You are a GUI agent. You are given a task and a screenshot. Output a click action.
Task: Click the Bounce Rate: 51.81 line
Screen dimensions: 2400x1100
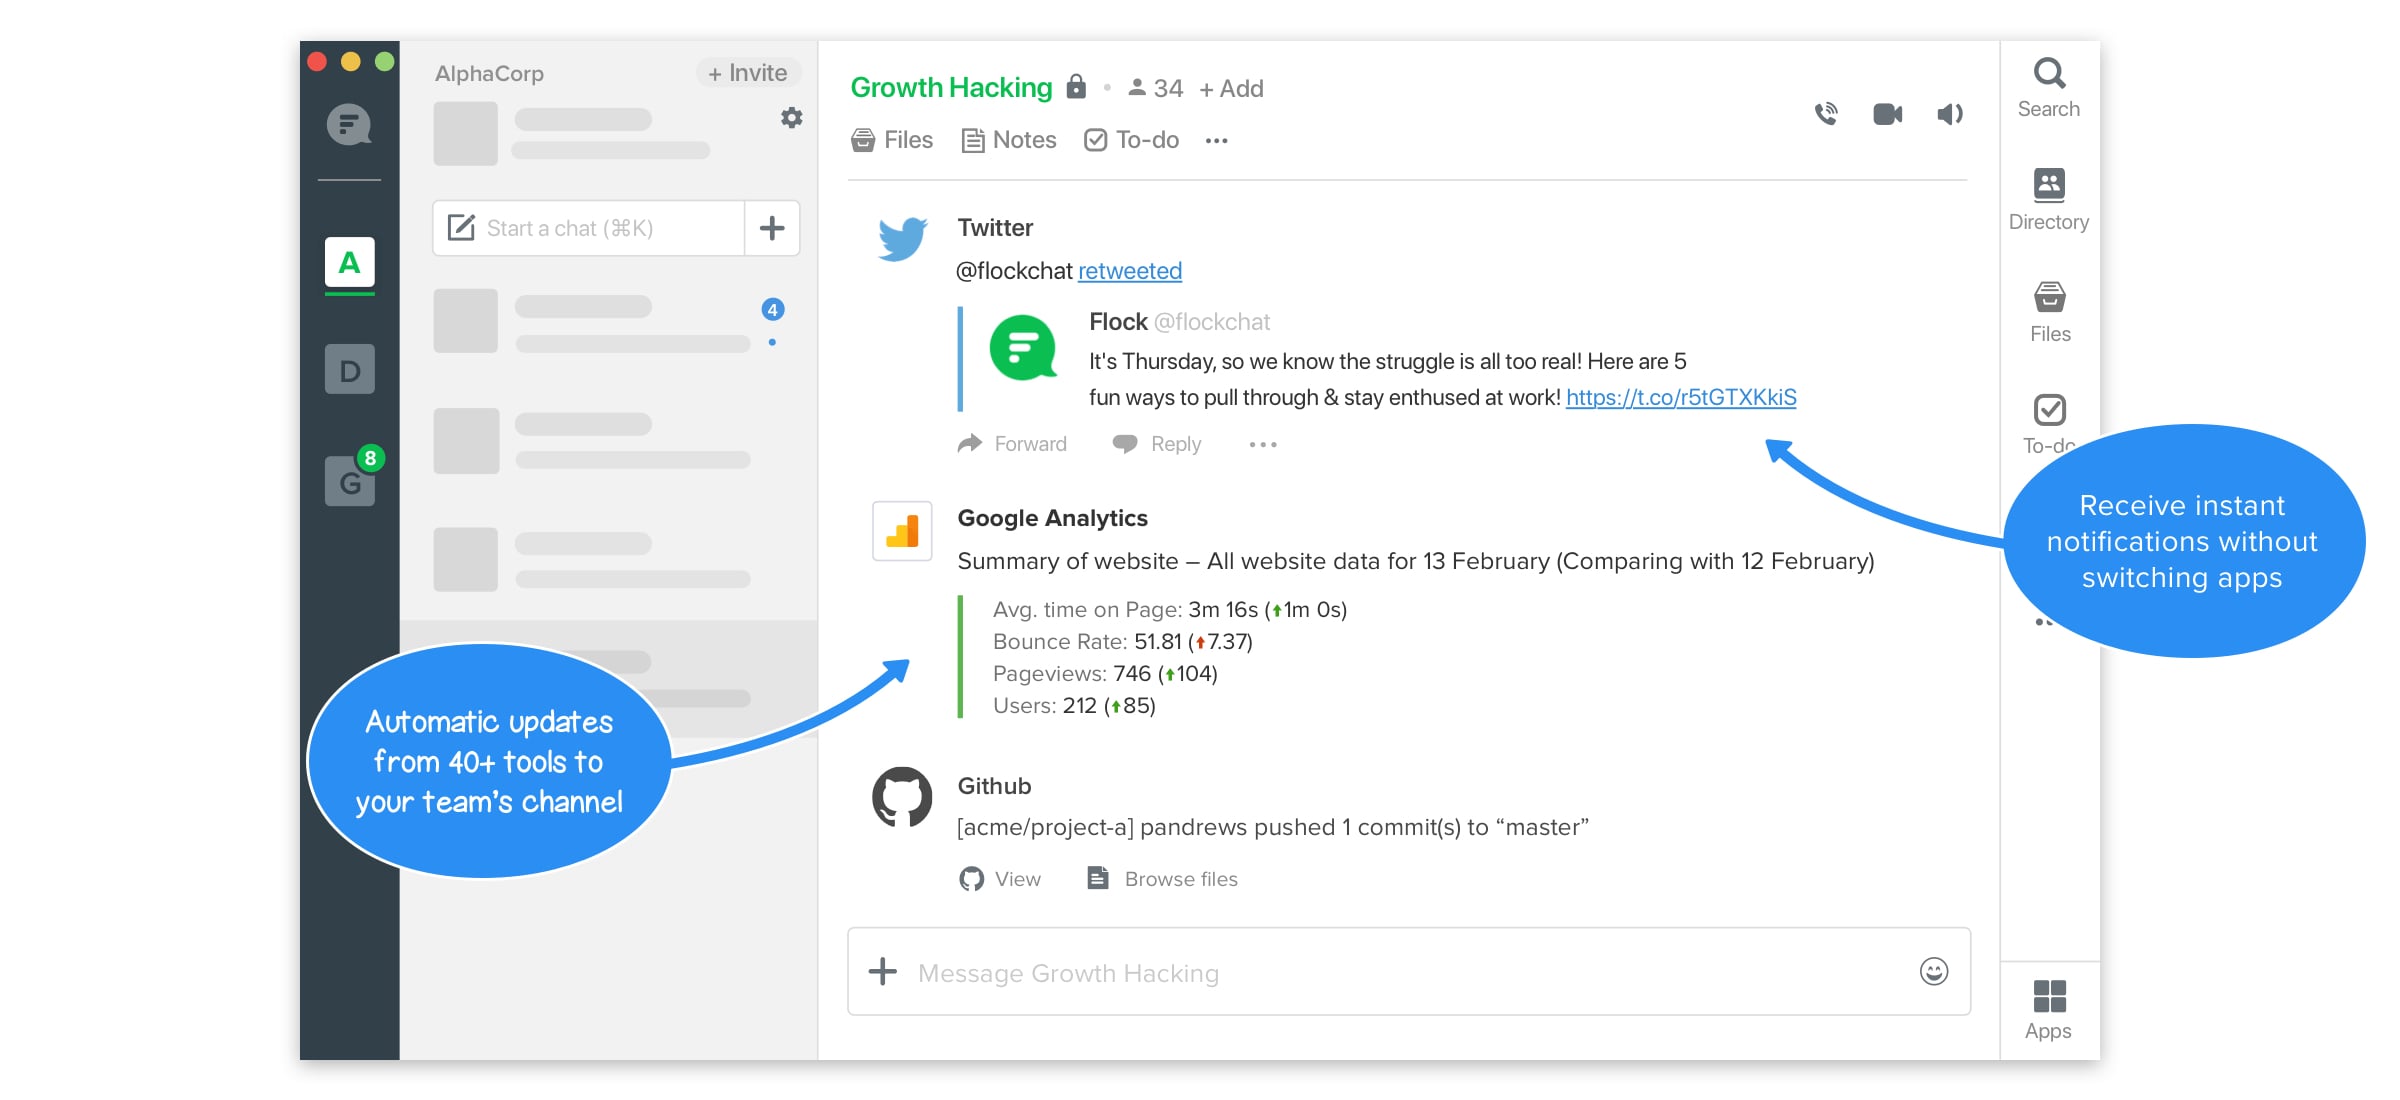1122,642
